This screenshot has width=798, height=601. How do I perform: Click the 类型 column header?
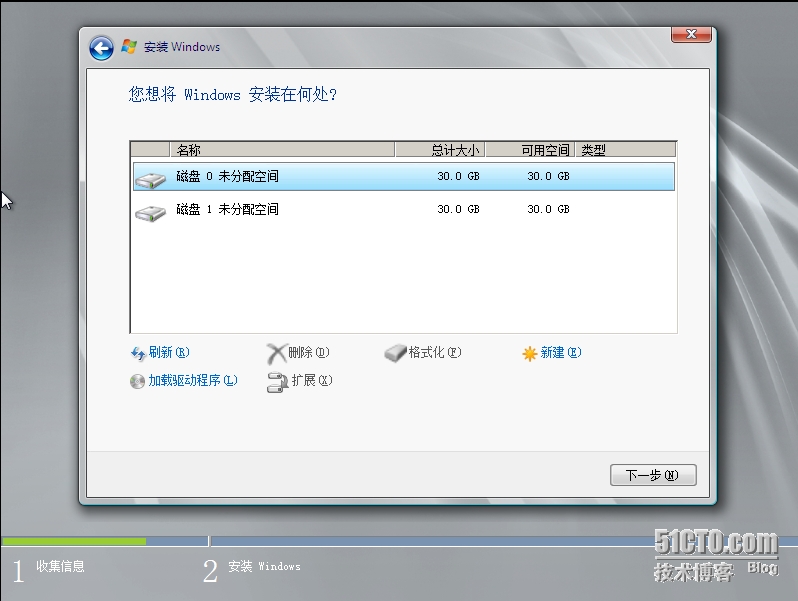point(625,150)
